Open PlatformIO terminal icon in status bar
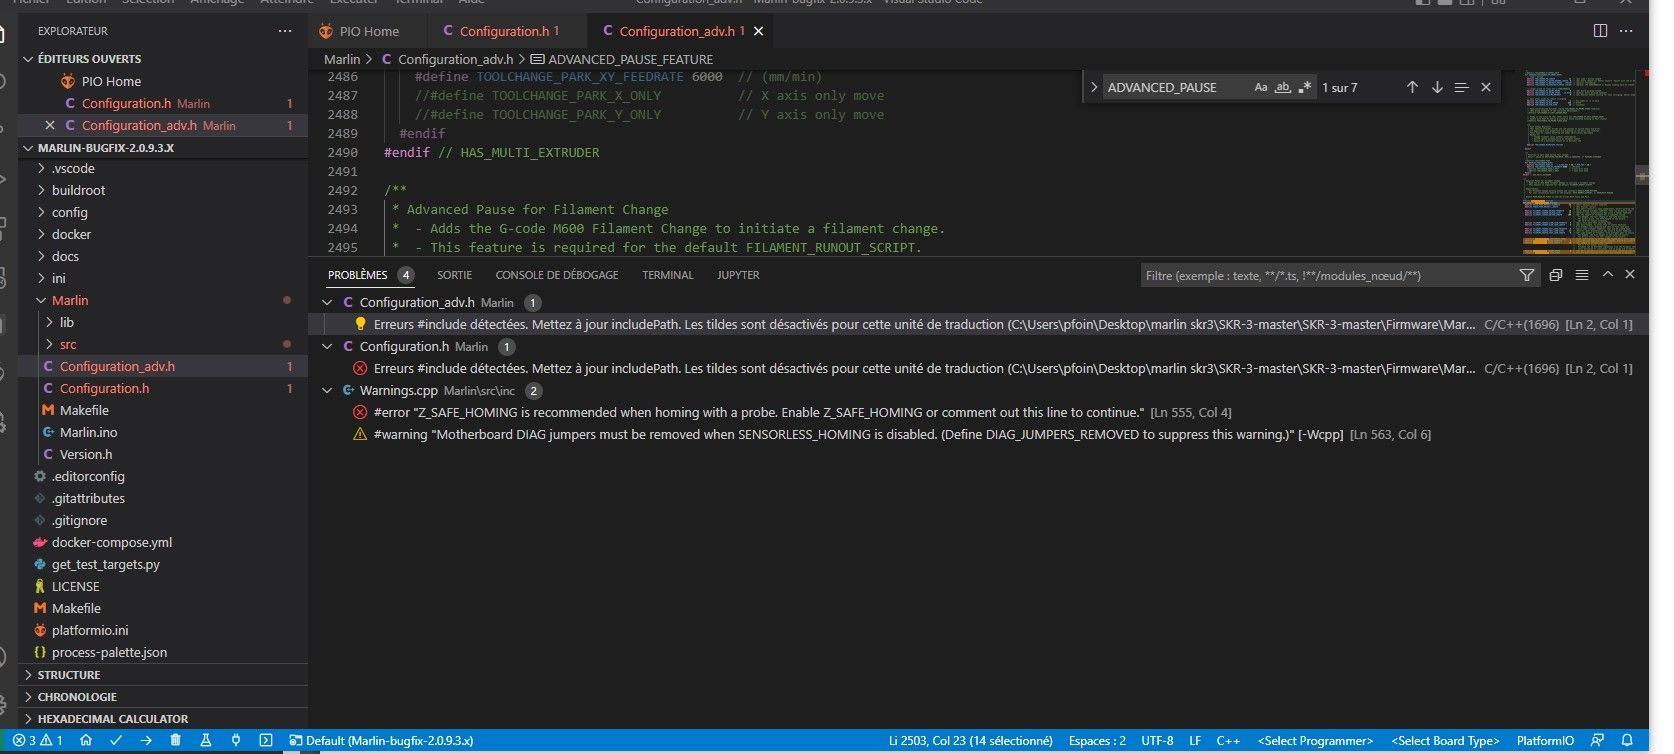The image size is (1674, 754). [x=266, y=741]
